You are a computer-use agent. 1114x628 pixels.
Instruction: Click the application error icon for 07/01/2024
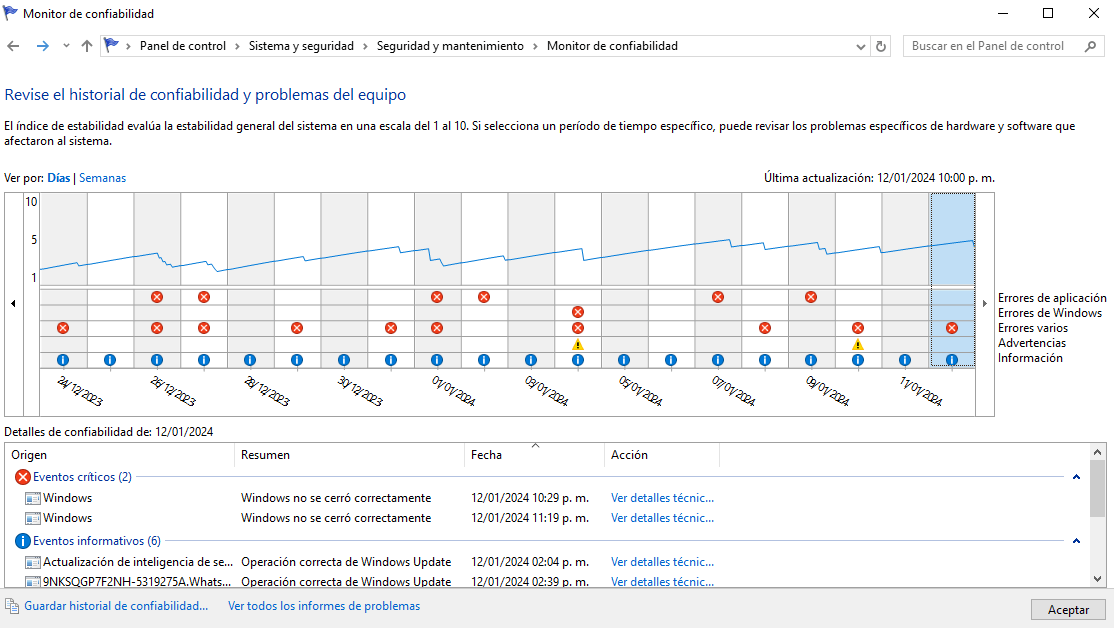(x=718, y=297)
